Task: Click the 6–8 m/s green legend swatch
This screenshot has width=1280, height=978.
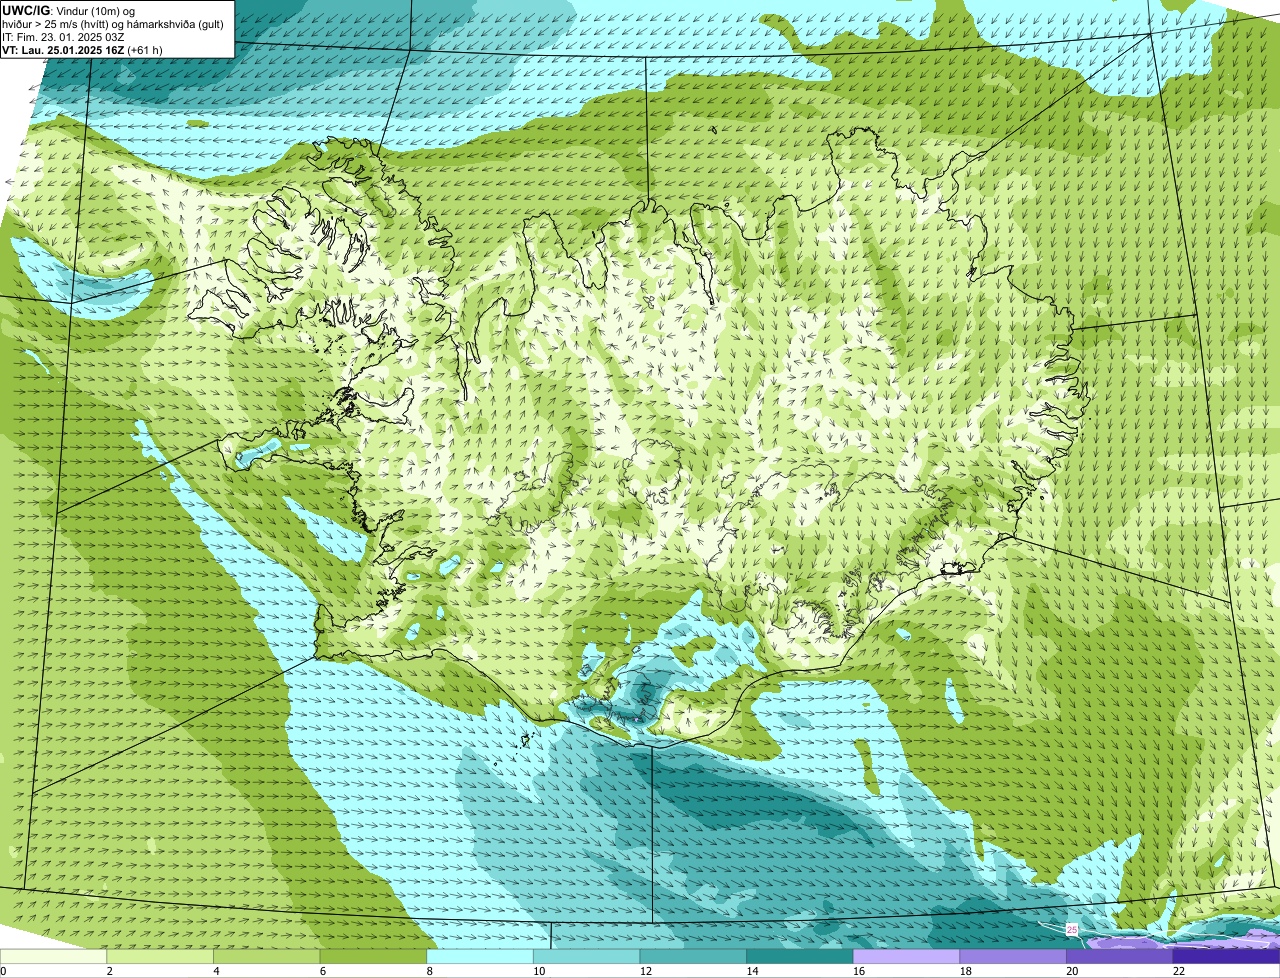Action: pyautogui.click(x=373, y=957)
